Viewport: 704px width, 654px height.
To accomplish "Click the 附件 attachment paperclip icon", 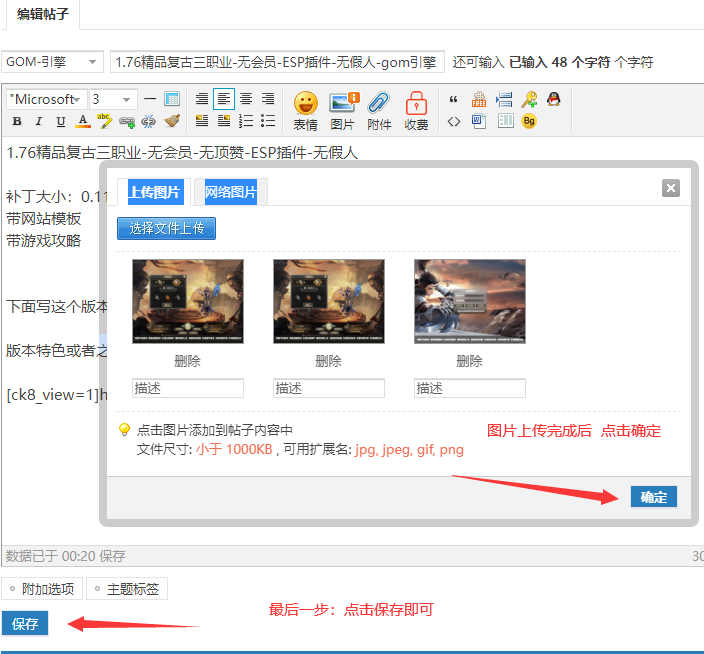I will 379,110.
